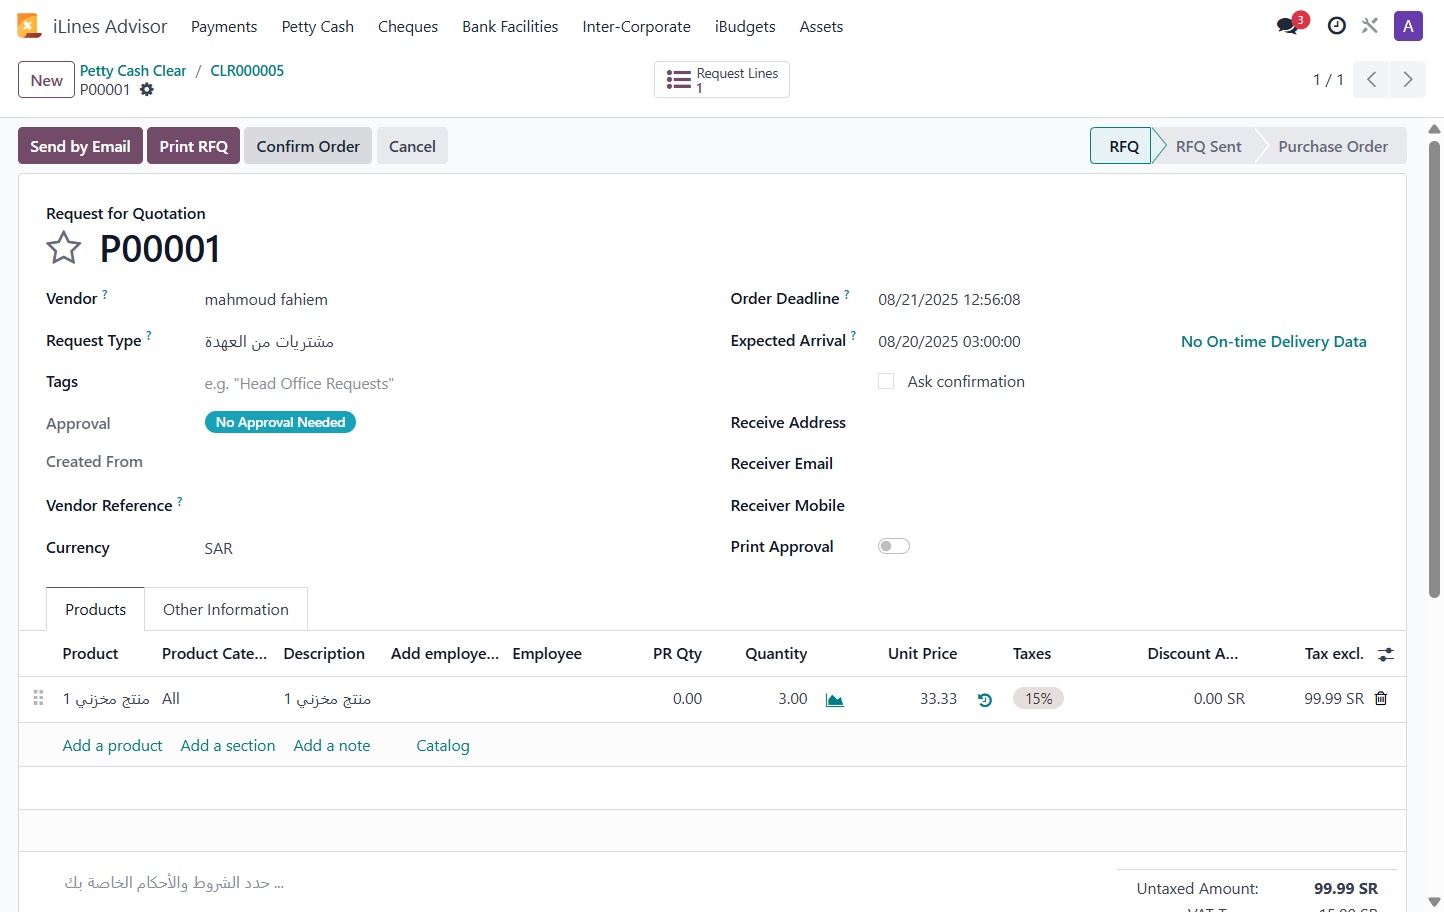Grab the drag handle of the product row

coord(38,698)
